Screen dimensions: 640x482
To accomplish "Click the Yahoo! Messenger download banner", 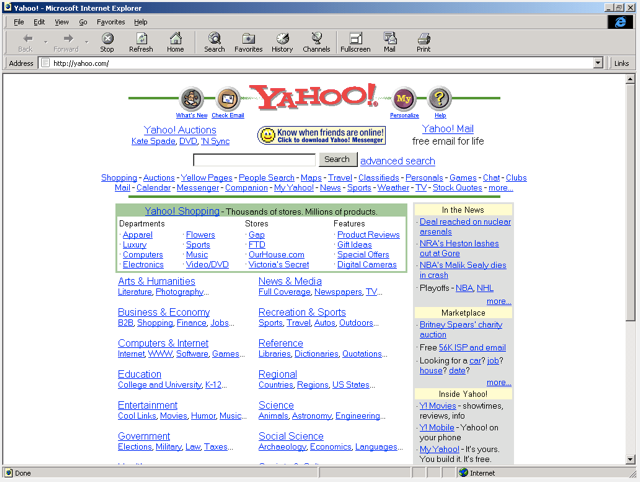I will (x=322, y=136).
